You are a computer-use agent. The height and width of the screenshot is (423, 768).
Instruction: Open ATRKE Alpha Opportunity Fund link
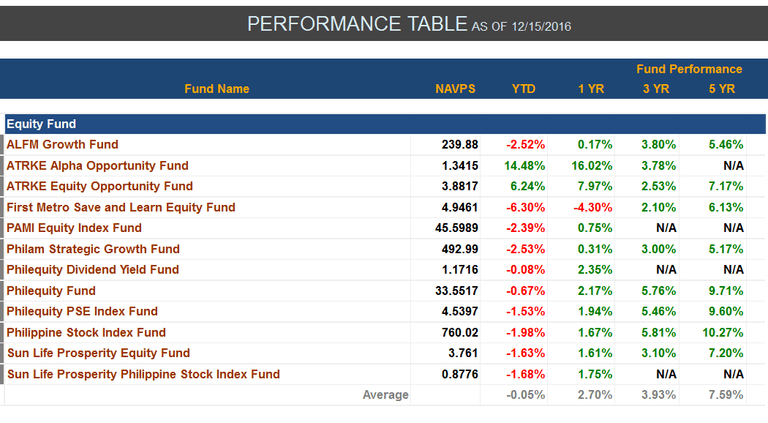97,165
